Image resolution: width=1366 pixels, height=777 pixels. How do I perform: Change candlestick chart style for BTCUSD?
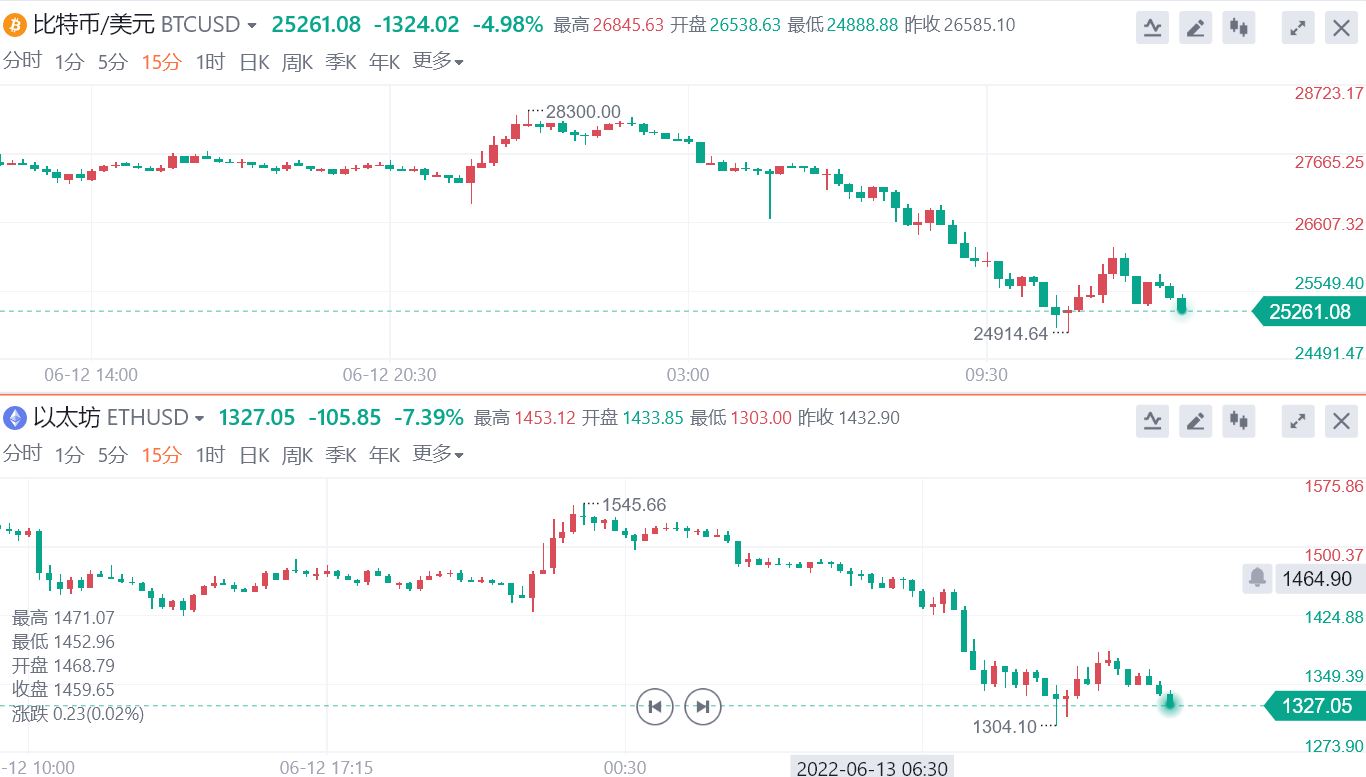(x=1239, y=28)
